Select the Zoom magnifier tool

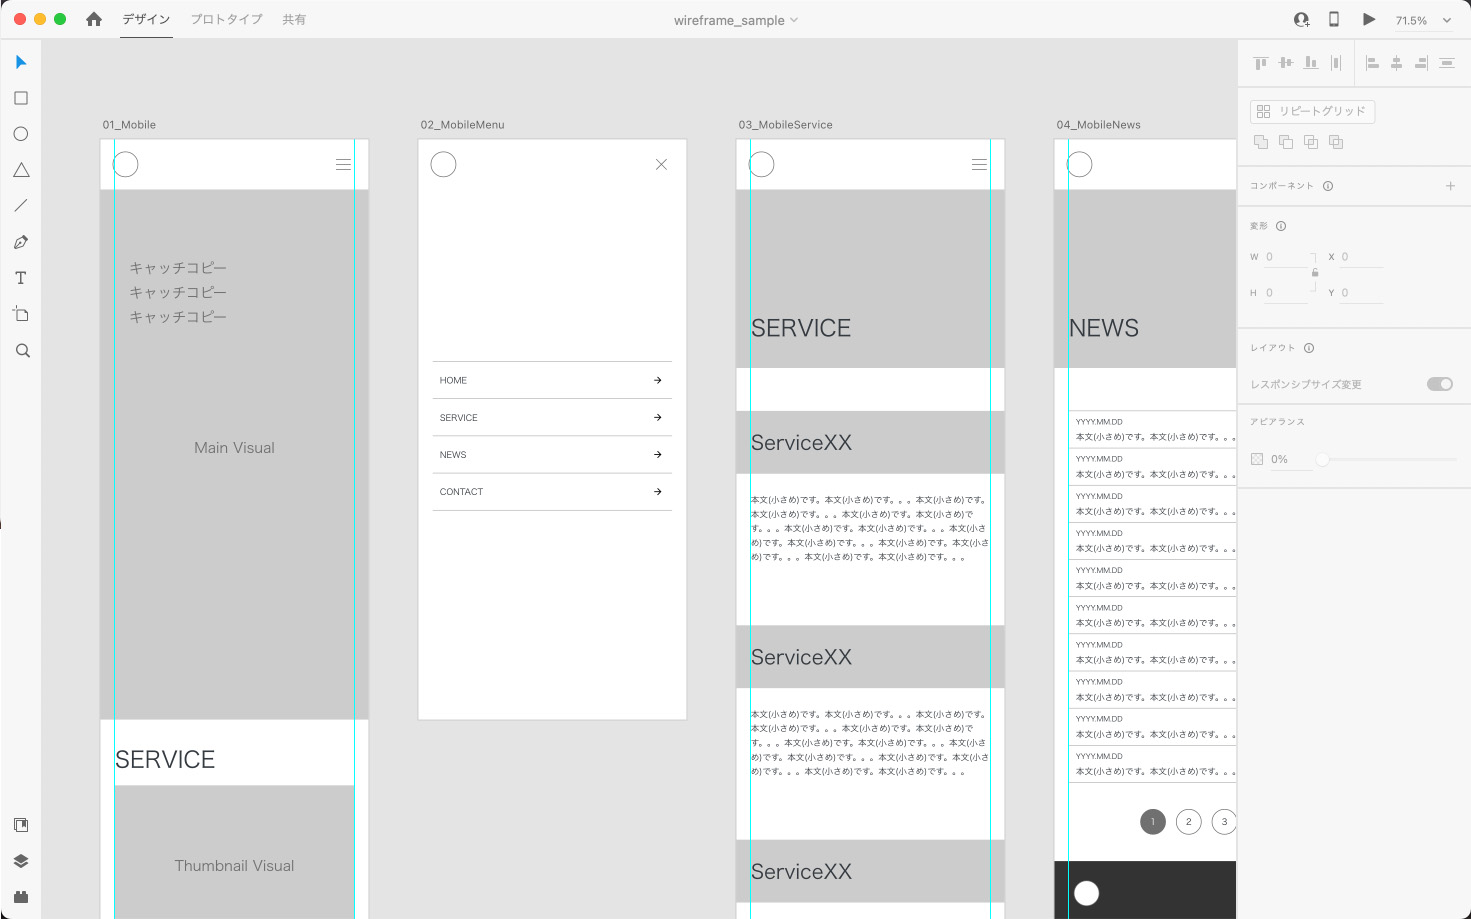(22, 351)
